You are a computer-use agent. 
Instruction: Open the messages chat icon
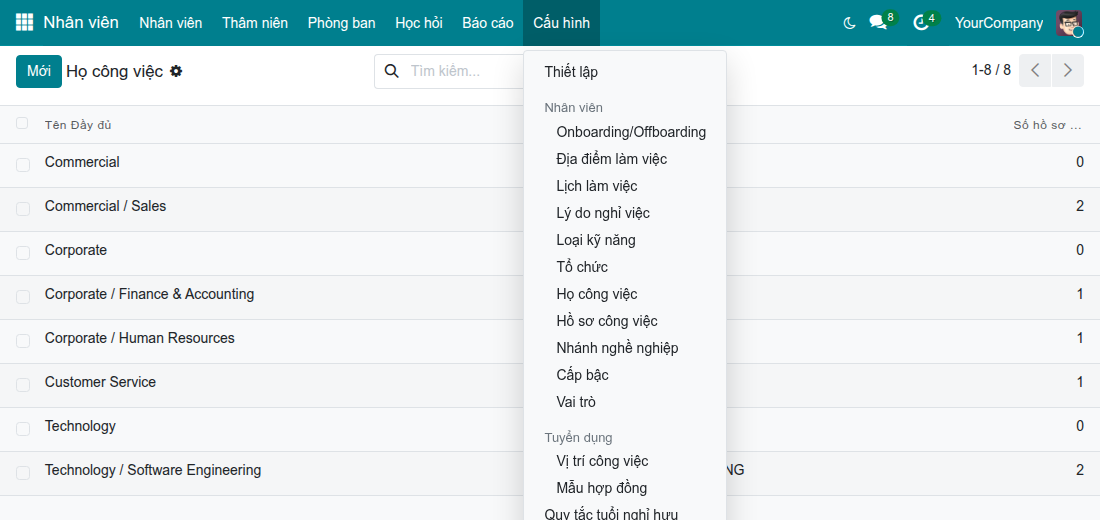(x=878, y=22)
